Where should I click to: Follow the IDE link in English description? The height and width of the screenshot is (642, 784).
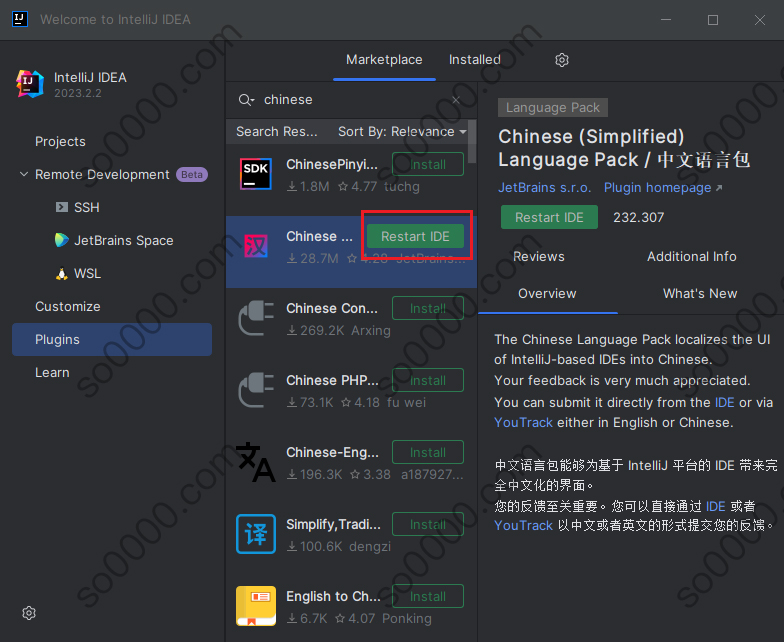(724, 402)
